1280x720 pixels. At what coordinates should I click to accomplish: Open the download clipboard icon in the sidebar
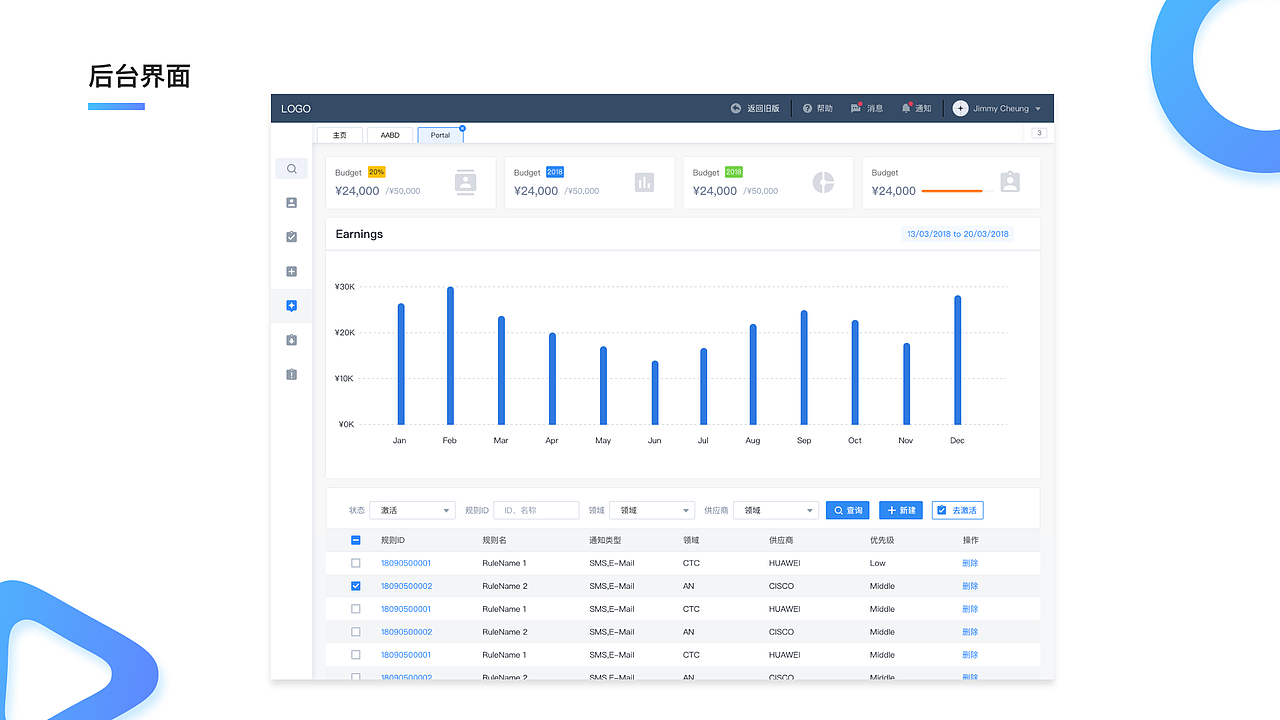[291, 340]
